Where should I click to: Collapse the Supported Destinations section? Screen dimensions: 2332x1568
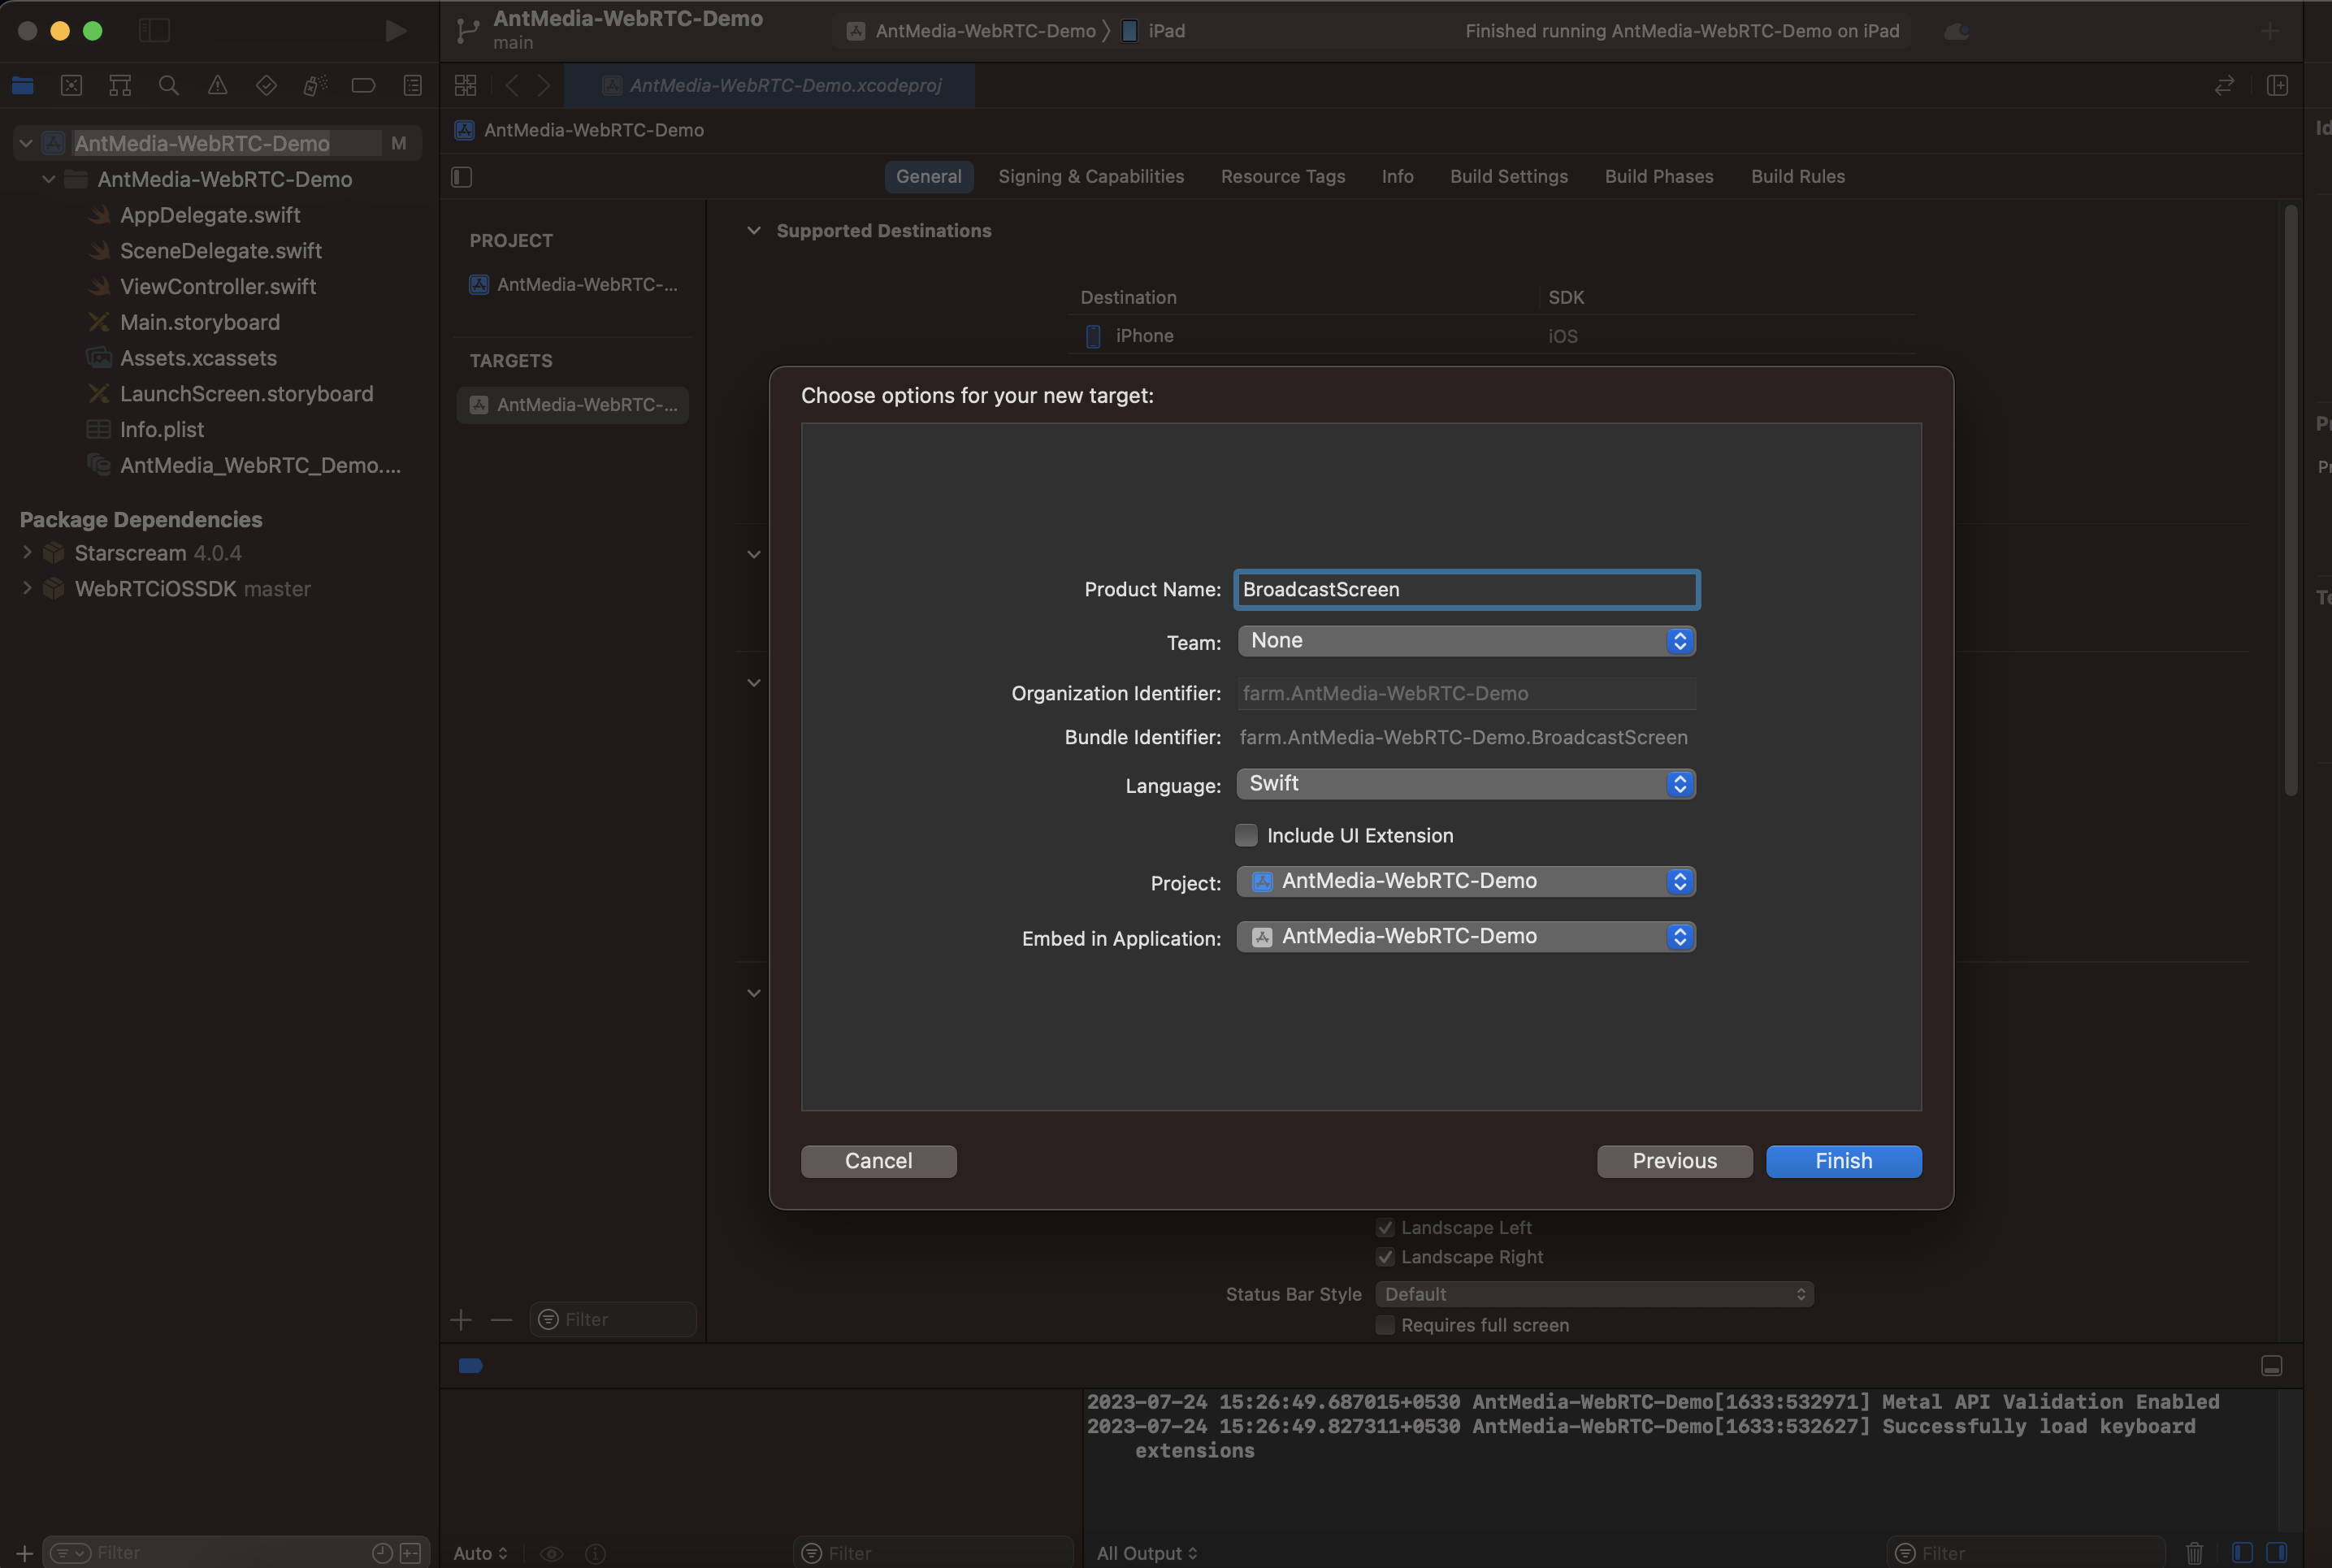754,231
